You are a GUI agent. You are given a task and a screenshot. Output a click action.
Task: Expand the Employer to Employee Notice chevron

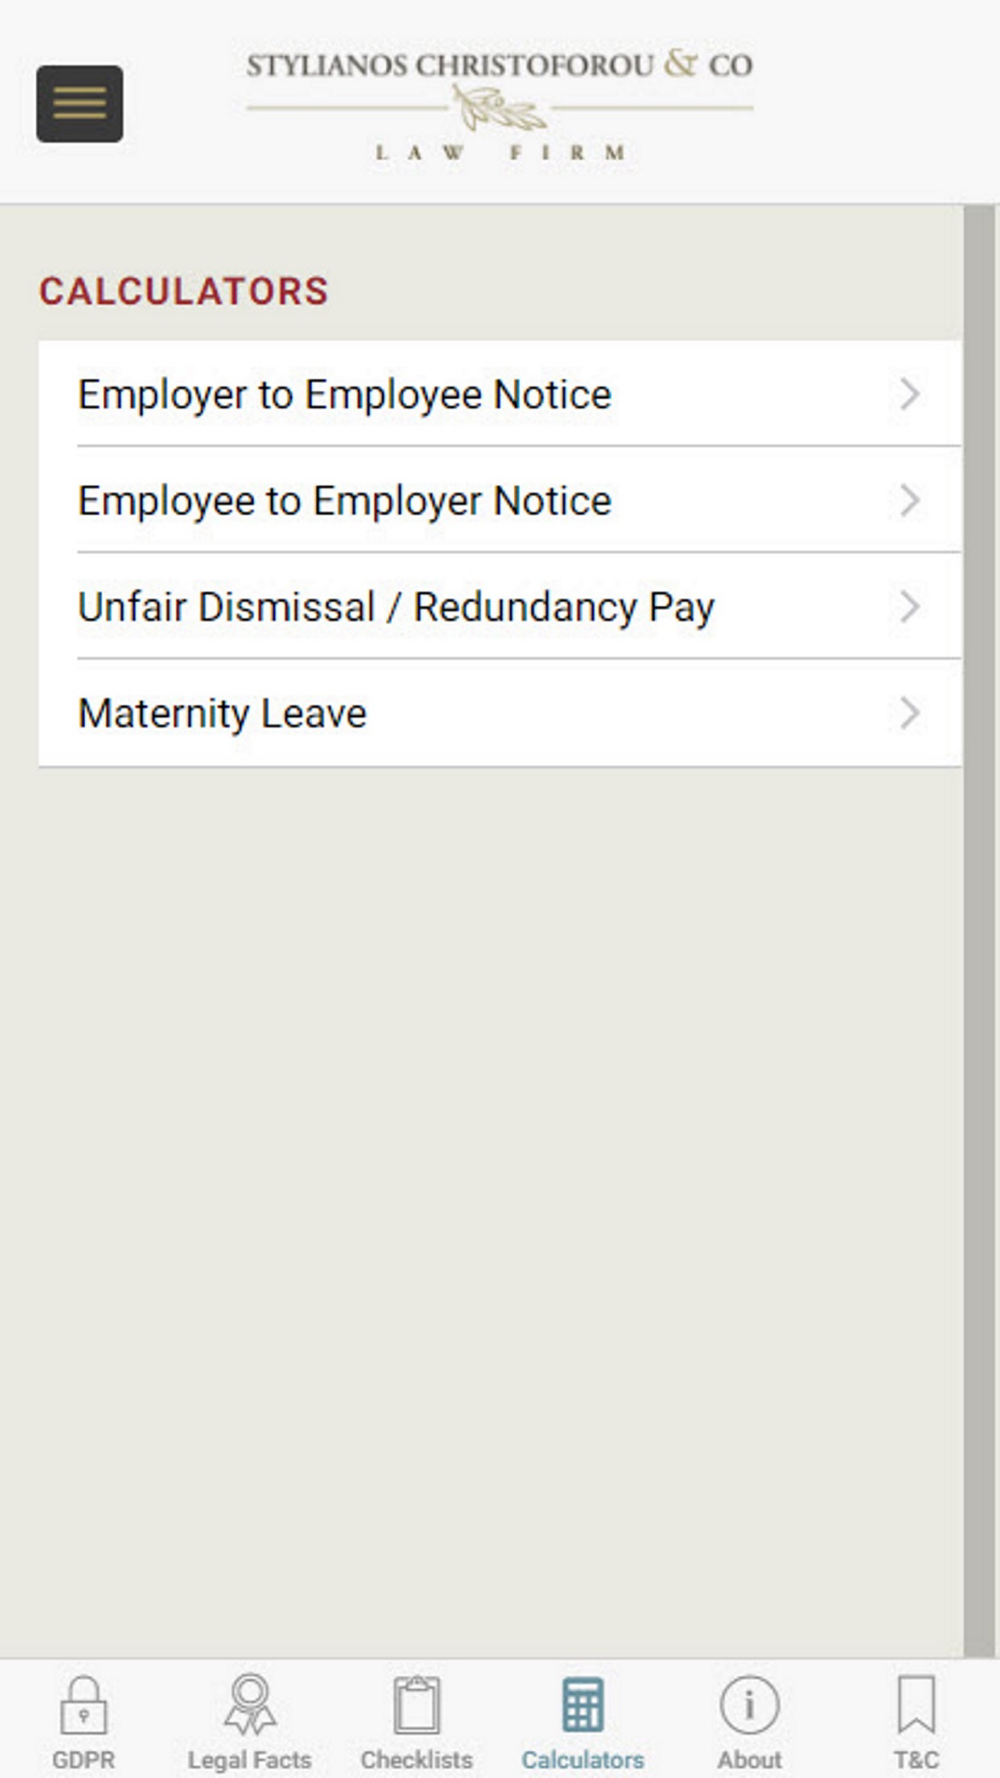pos(909,394)
